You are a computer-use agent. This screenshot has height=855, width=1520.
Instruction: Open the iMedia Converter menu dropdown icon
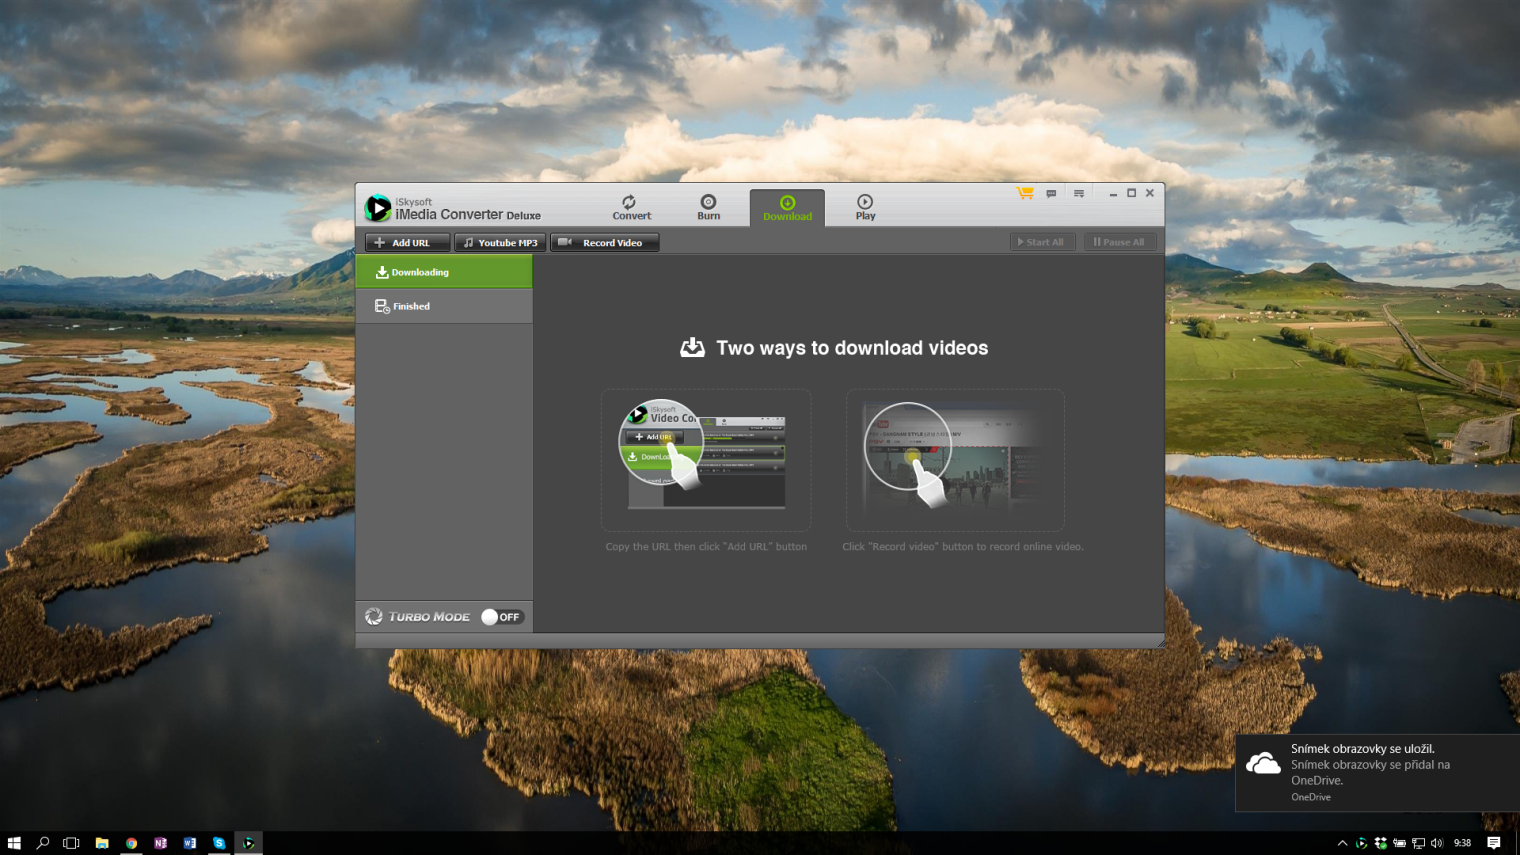1079,193
